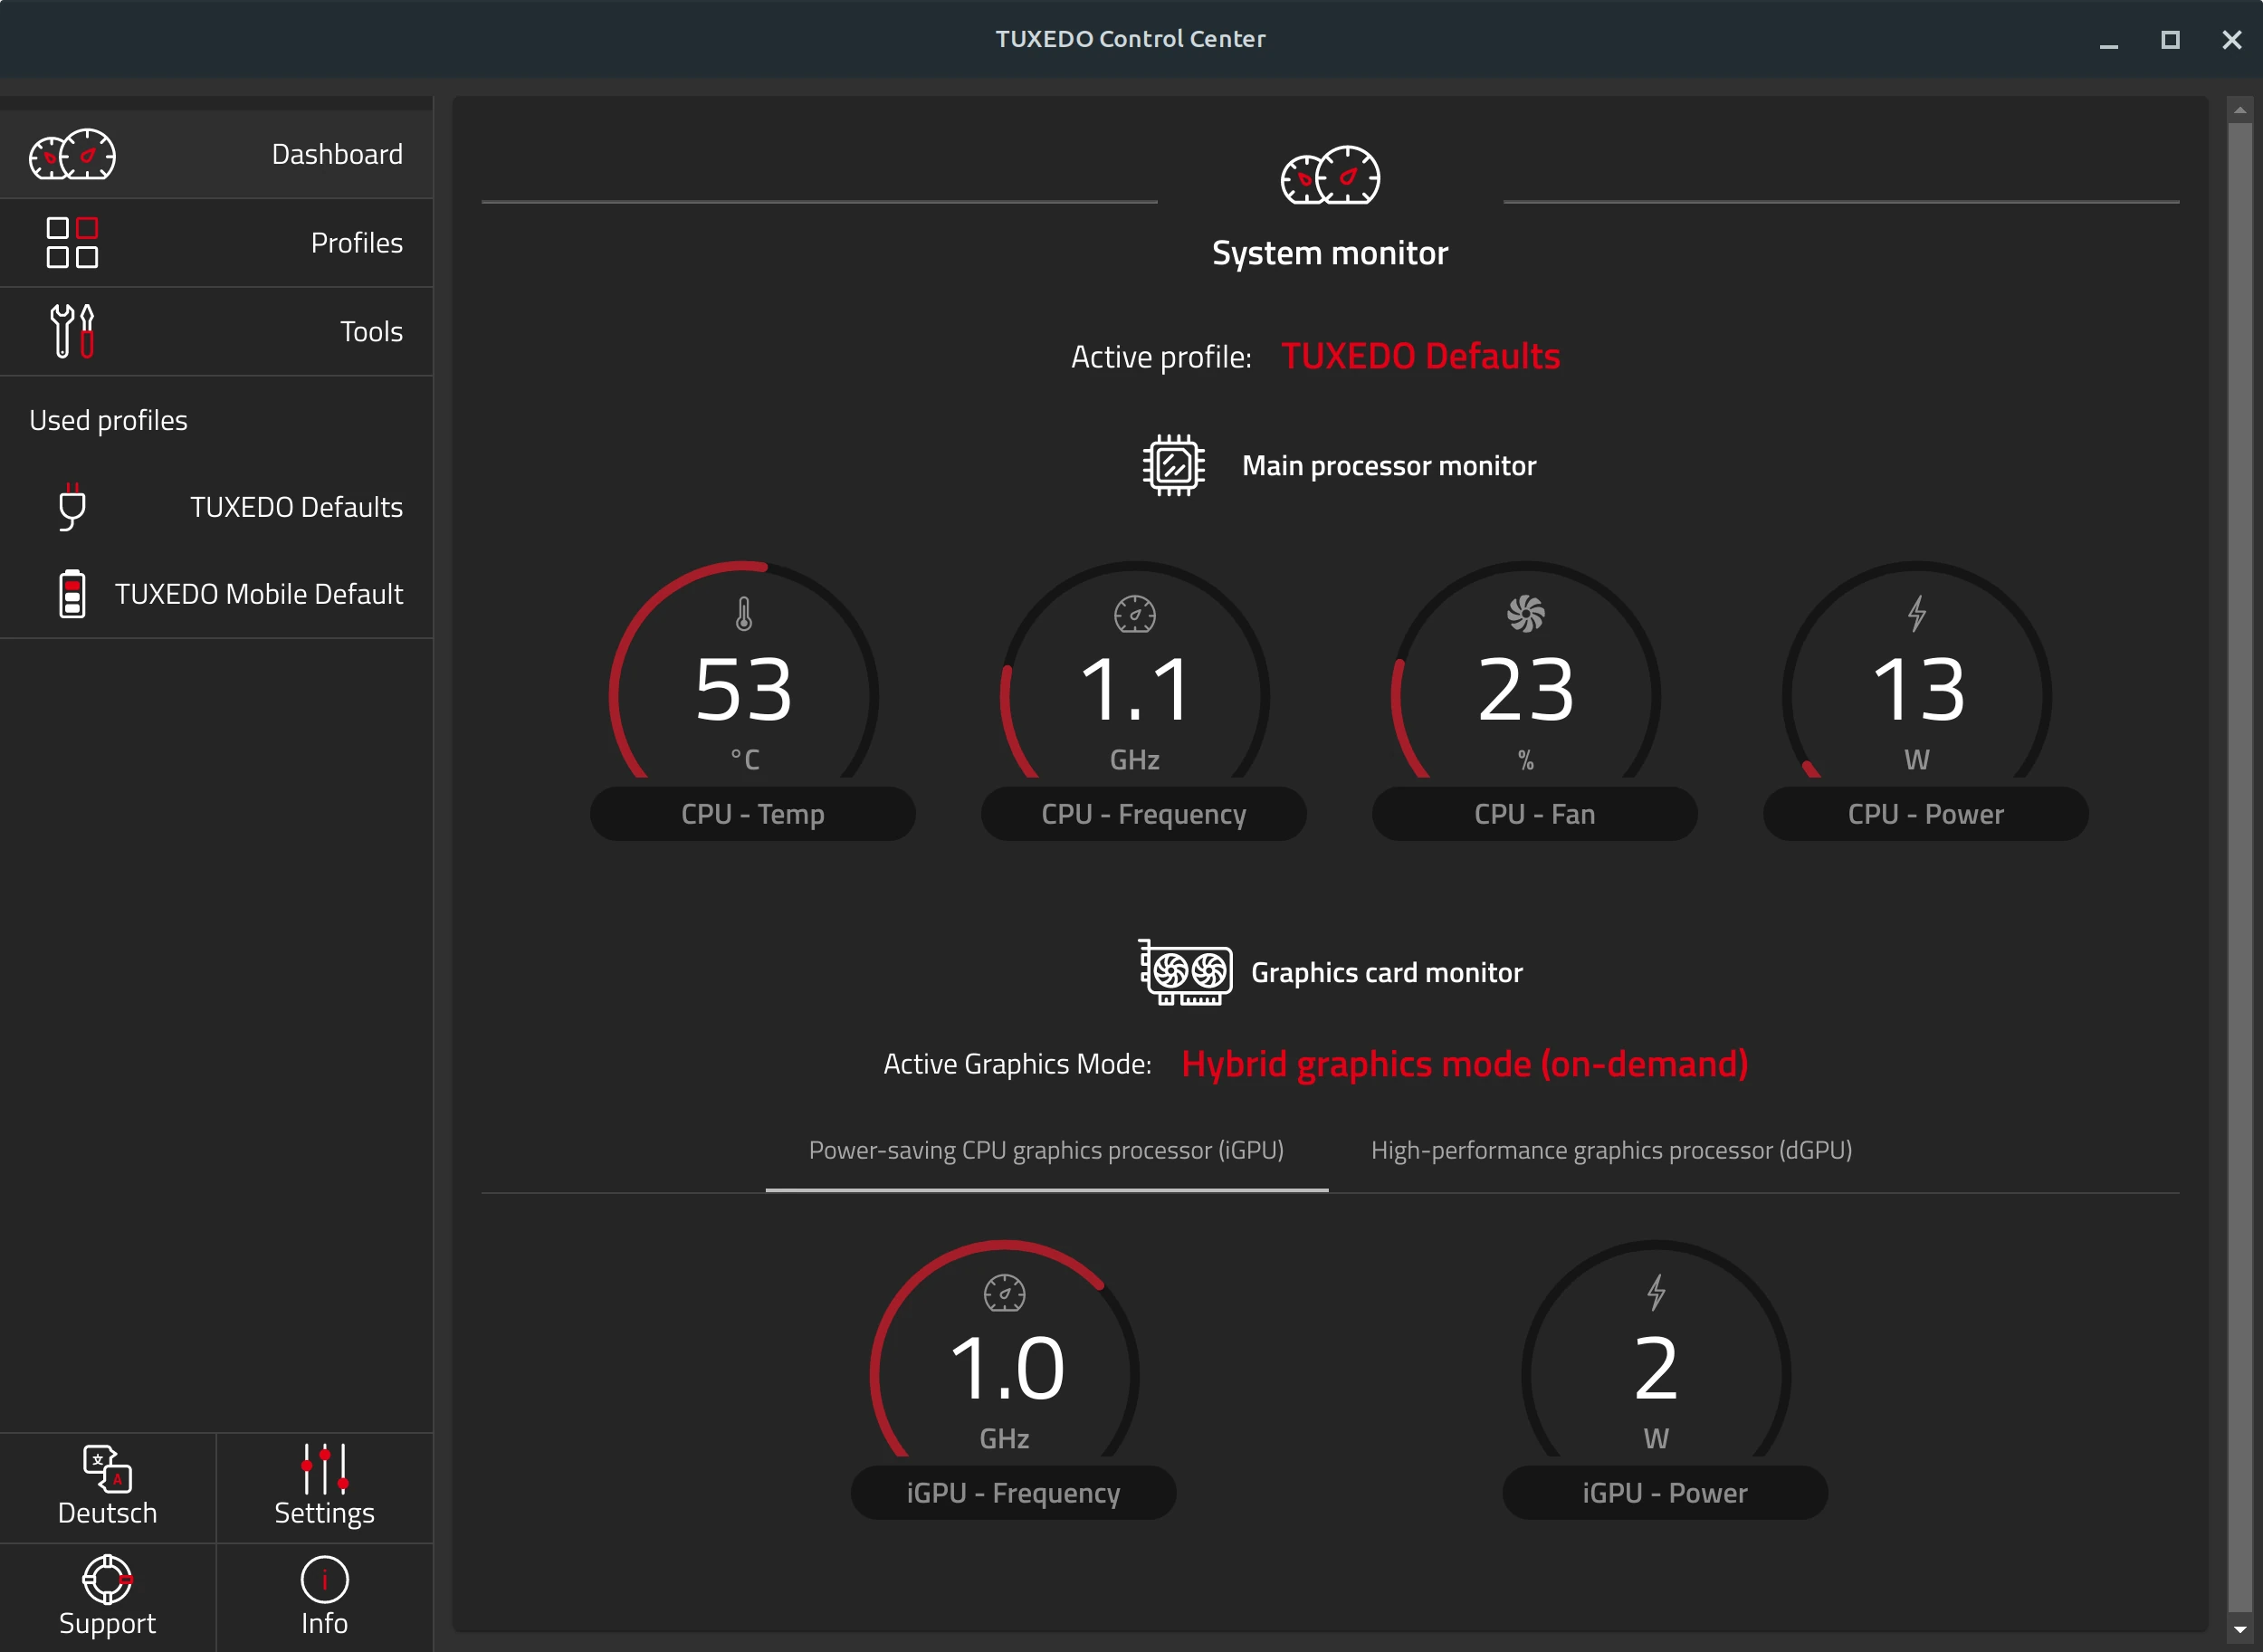Click the scrollbar up arrow
This screenshot has height=1652, width=2263.
click(x=2240, y=109)
